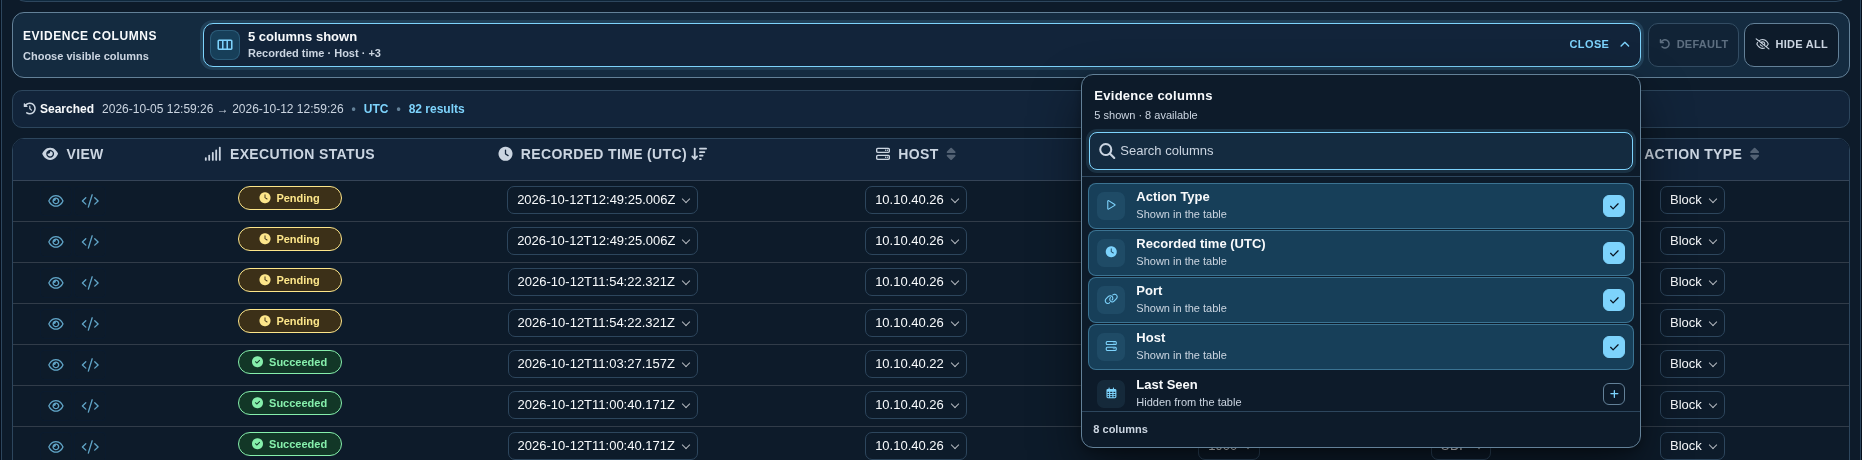Screen dimensions: 1862x460
Task: Click the history icon beside 'Searched'
Action: pos(30,108)
